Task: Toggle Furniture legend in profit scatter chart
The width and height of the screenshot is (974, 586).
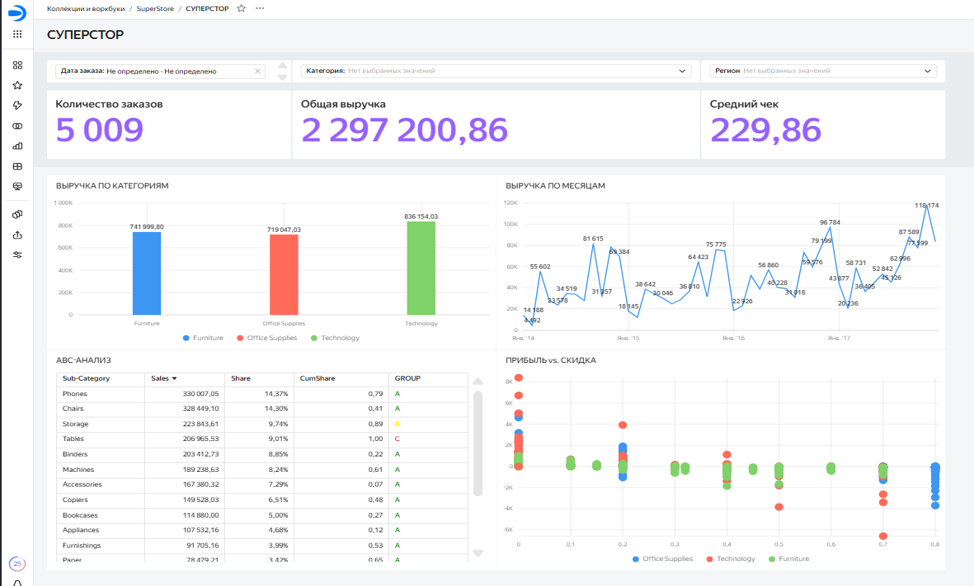Action: coord(789,559)
